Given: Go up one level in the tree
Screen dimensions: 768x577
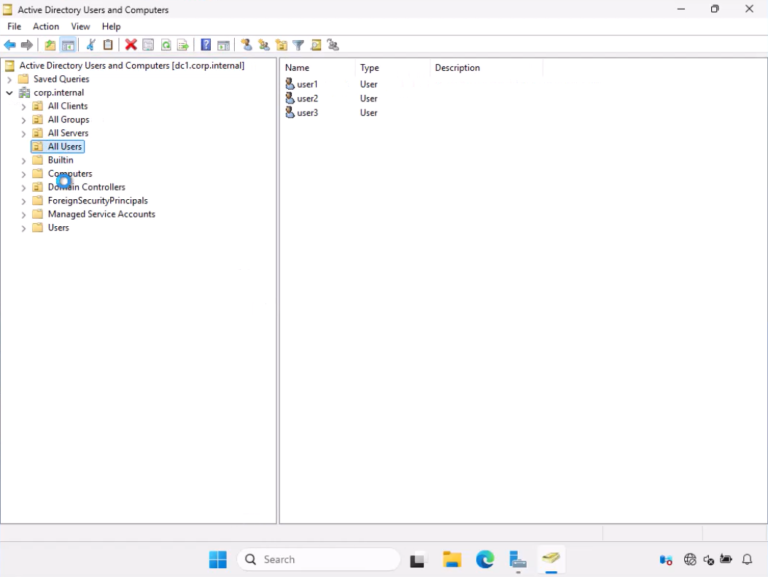Looking at the screenshot, I should coord(50,45).
